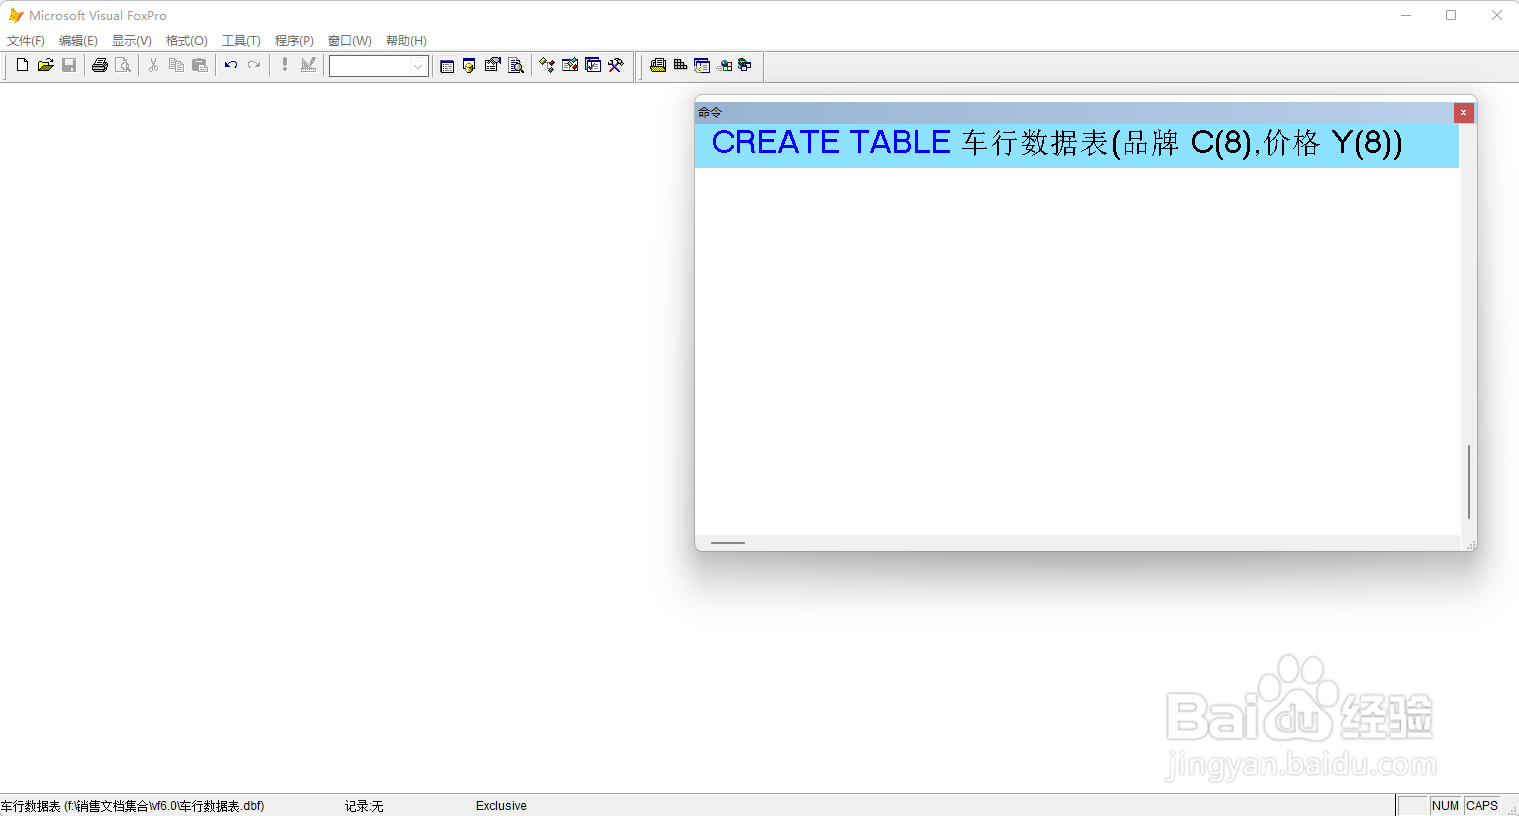Open the 工具(T) menu

(x=241, y=41)
